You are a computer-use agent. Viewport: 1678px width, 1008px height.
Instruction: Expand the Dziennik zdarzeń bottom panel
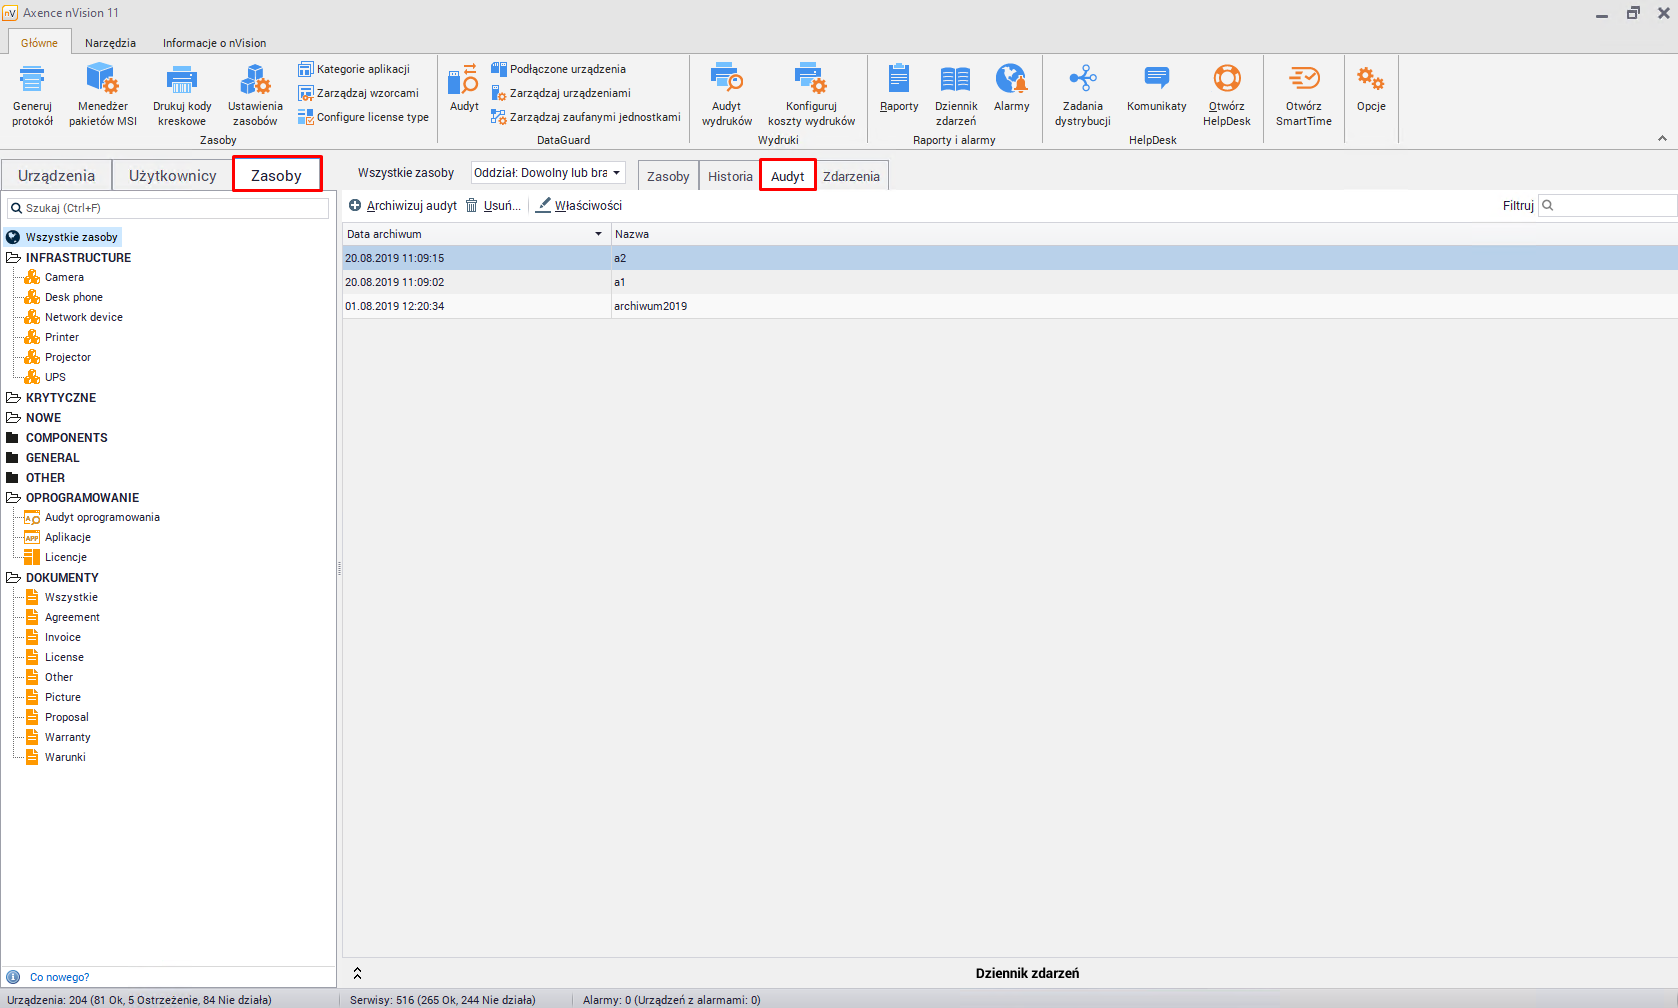pyautogui.click(x=357, y=973)
